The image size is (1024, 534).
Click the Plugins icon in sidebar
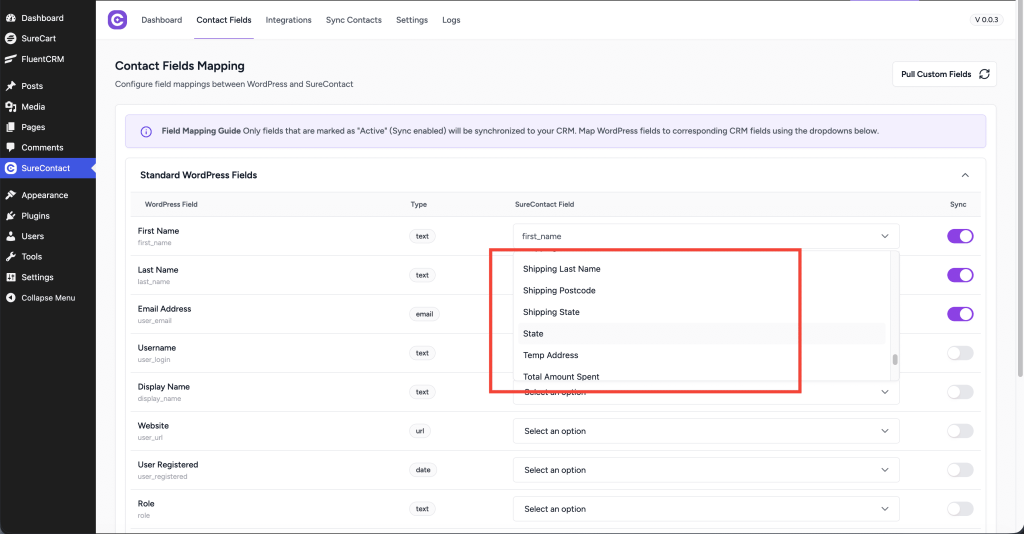coord(10,216)
